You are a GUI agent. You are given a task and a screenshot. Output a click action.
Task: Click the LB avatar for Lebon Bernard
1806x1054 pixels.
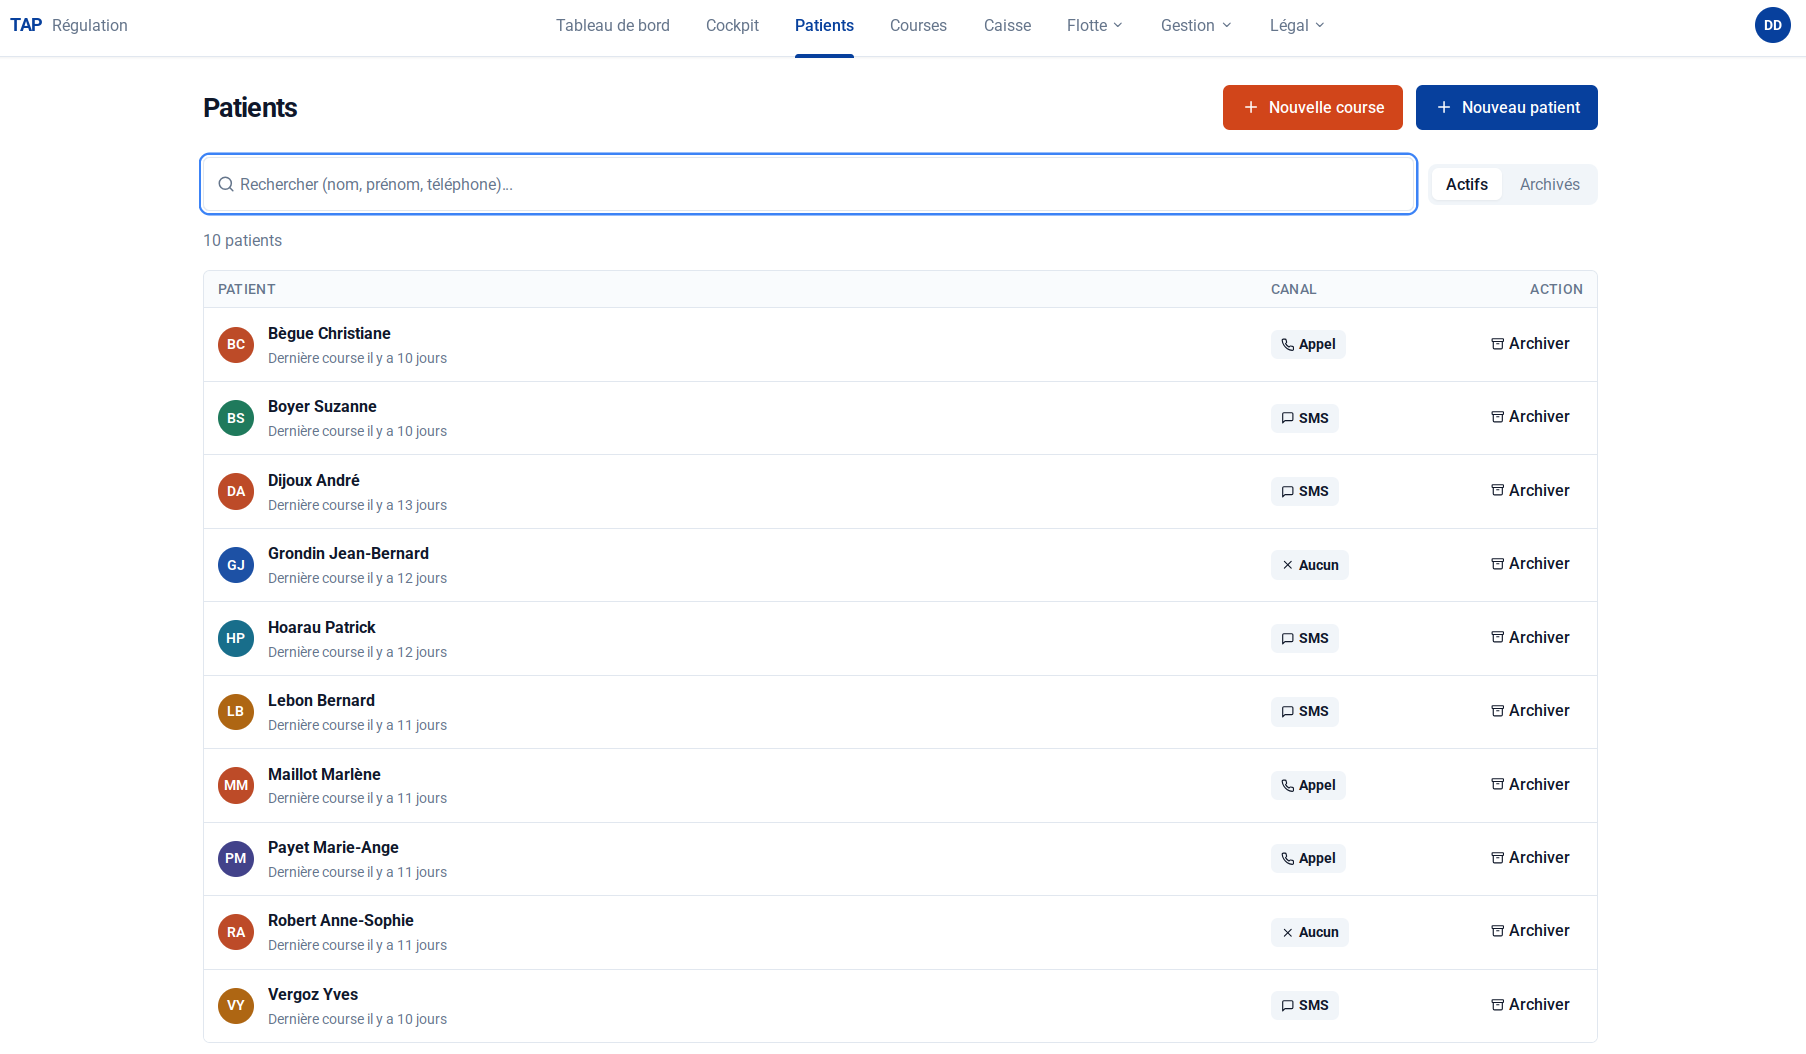pos(236,712)
